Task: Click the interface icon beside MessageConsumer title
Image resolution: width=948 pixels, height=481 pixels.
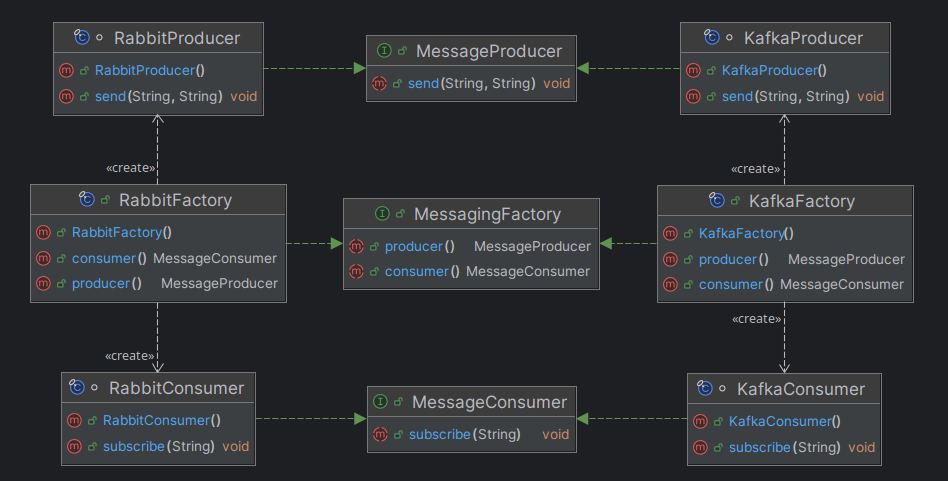Action: point(381,402)
